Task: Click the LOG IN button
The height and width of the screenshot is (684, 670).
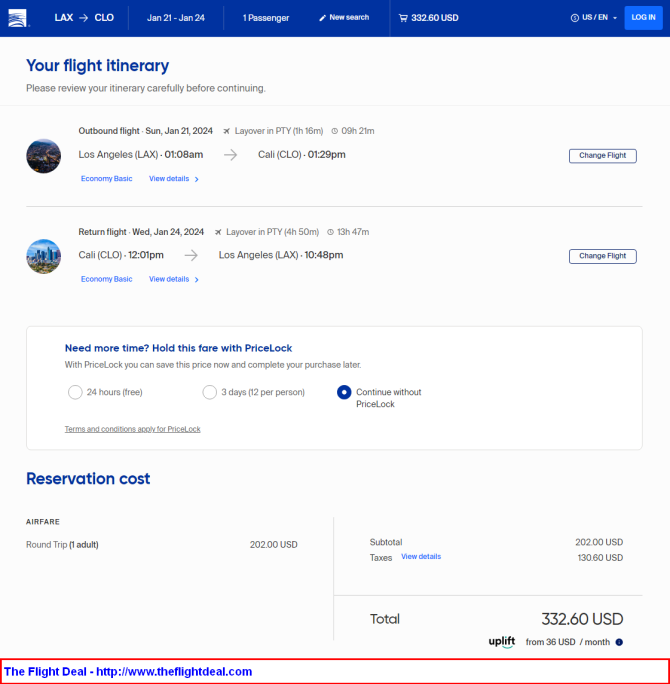Action: tap(643, 18)
